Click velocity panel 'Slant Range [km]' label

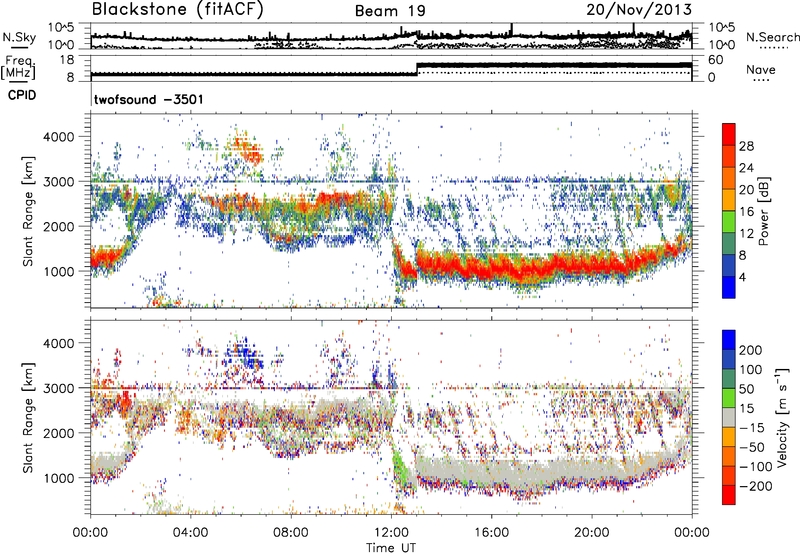coord(28,418)
